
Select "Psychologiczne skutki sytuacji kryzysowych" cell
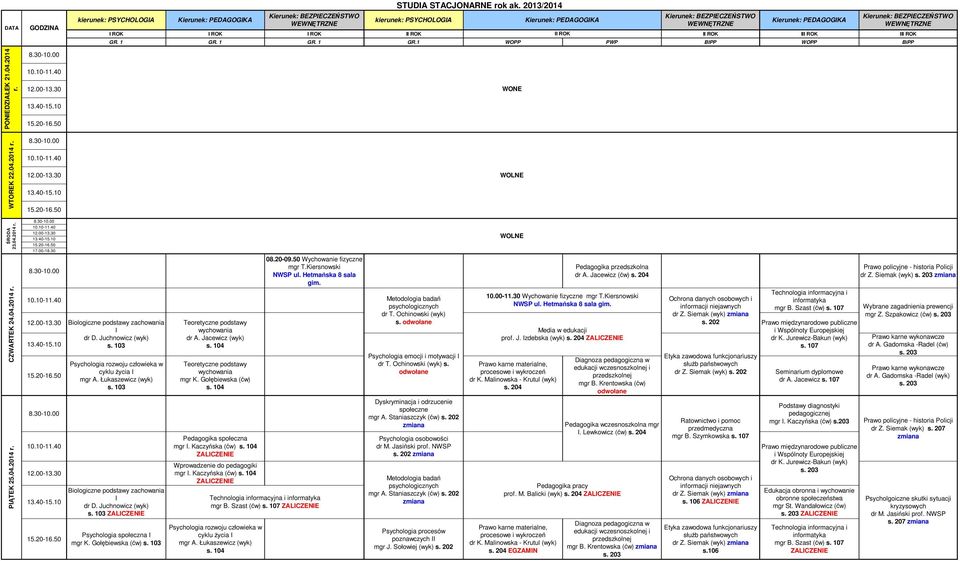(x=909, y=510)
